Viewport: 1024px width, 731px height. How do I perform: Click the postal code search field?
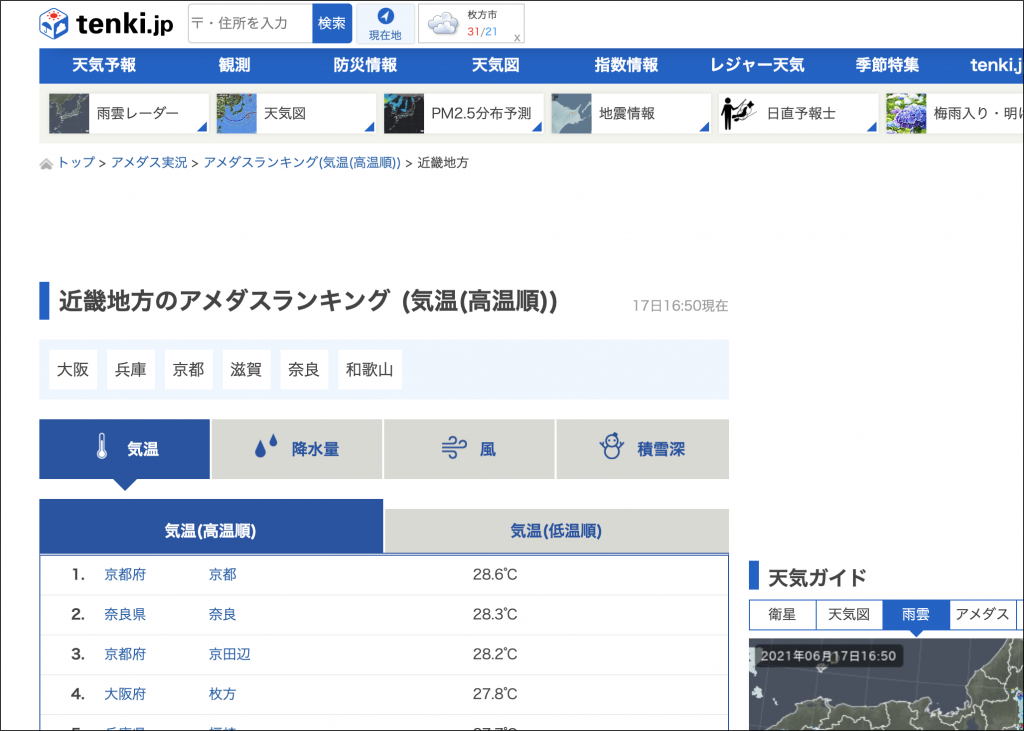[x=250, y=23]
